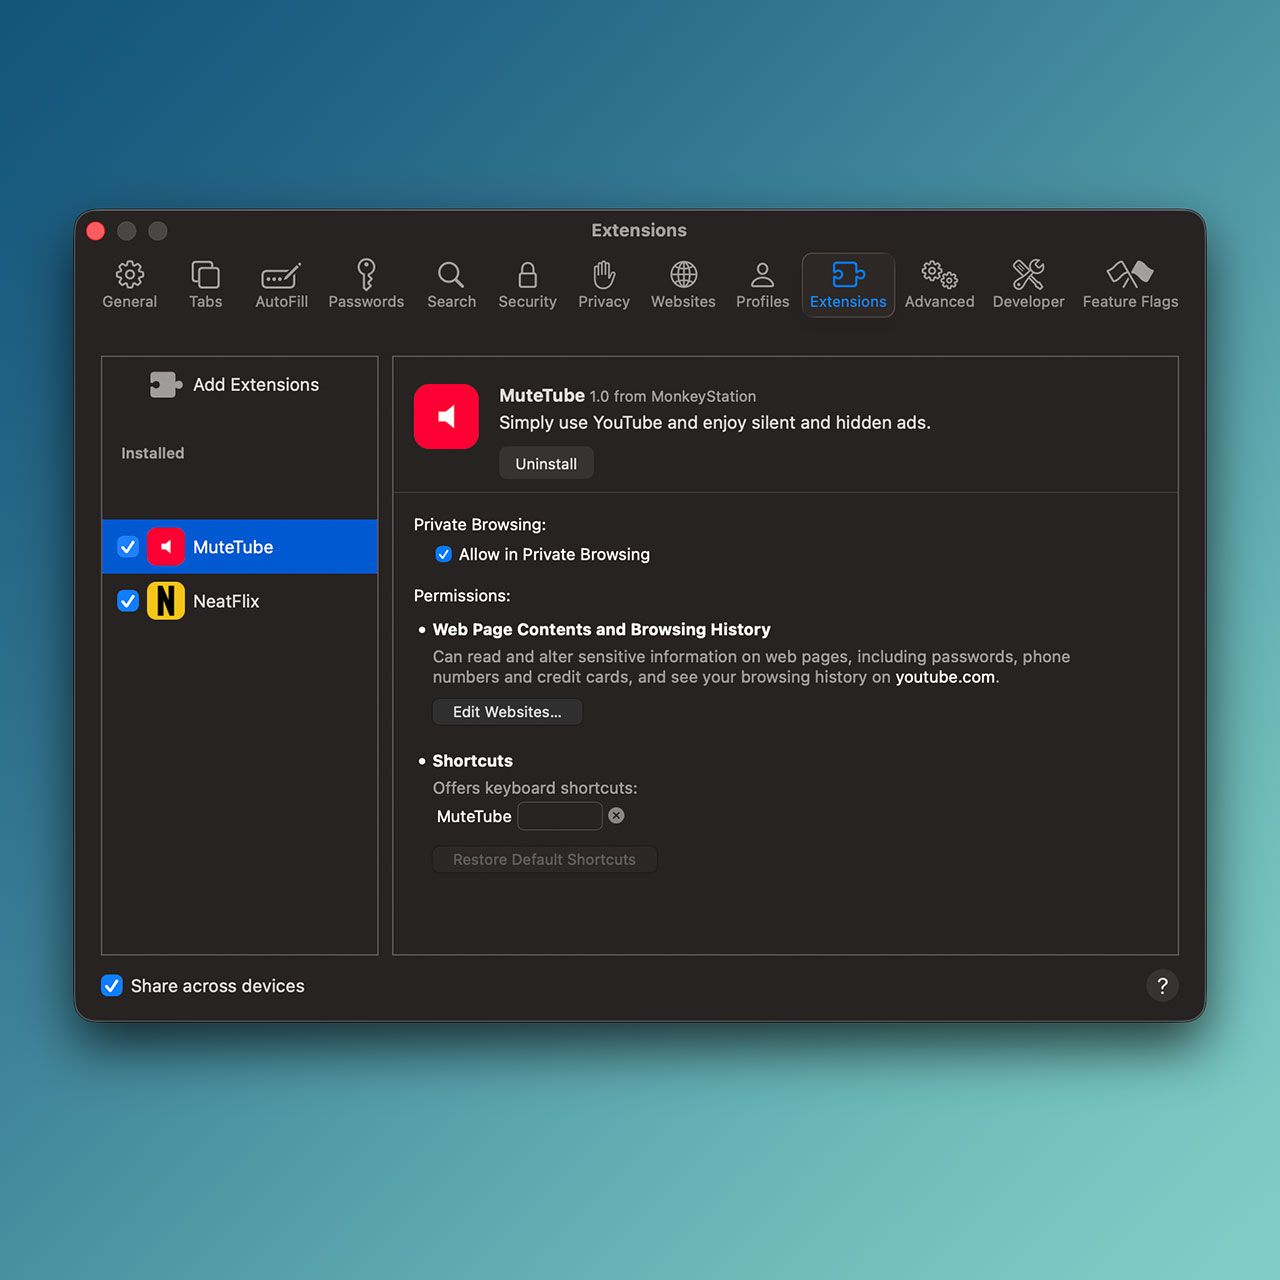Click the red close window button
This screenshot has height=1280, width=1280.
pos(96,231)
